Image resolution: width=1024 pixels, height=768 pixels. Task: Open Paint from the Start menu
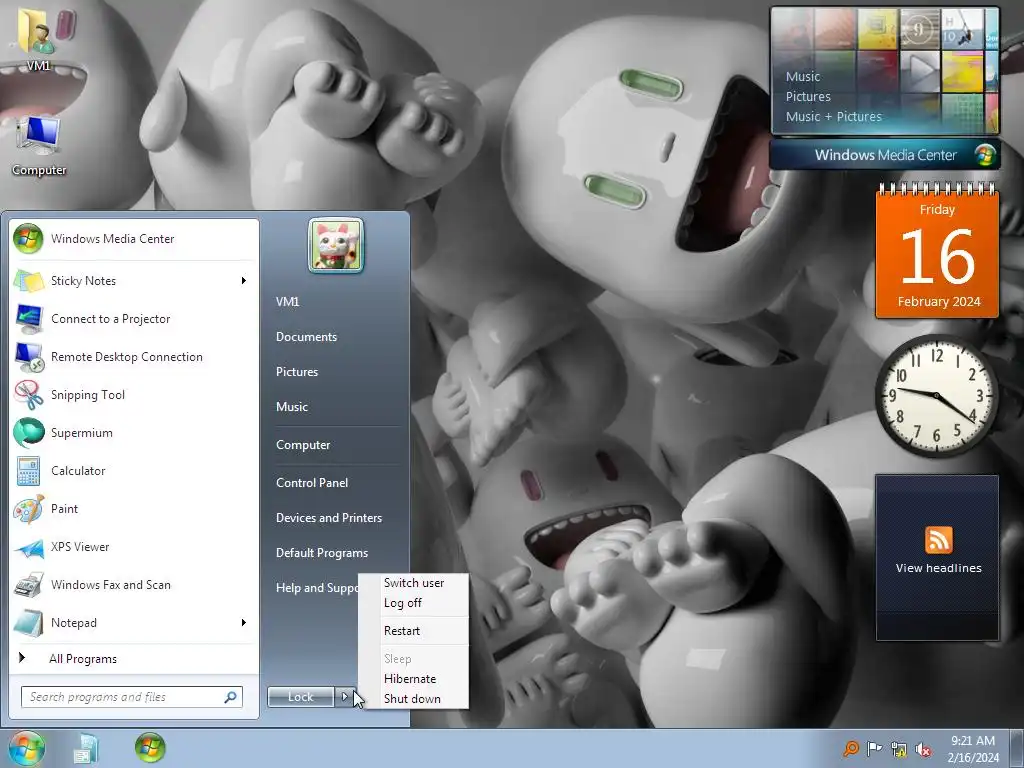(134, 509)
